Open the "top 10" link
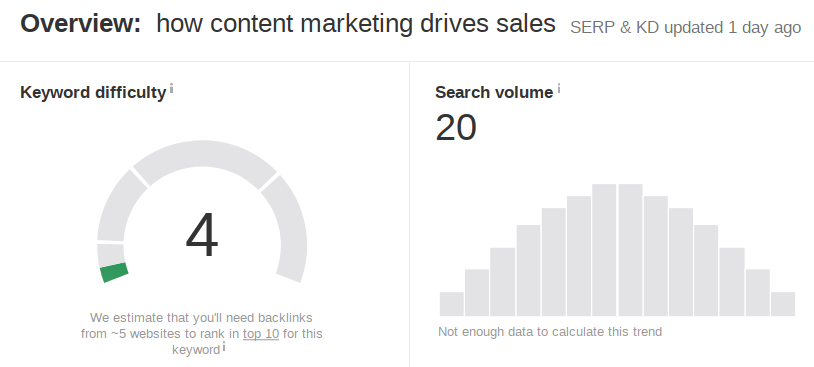814x367 pixels. pyautogui.click(x=261, y=333)
